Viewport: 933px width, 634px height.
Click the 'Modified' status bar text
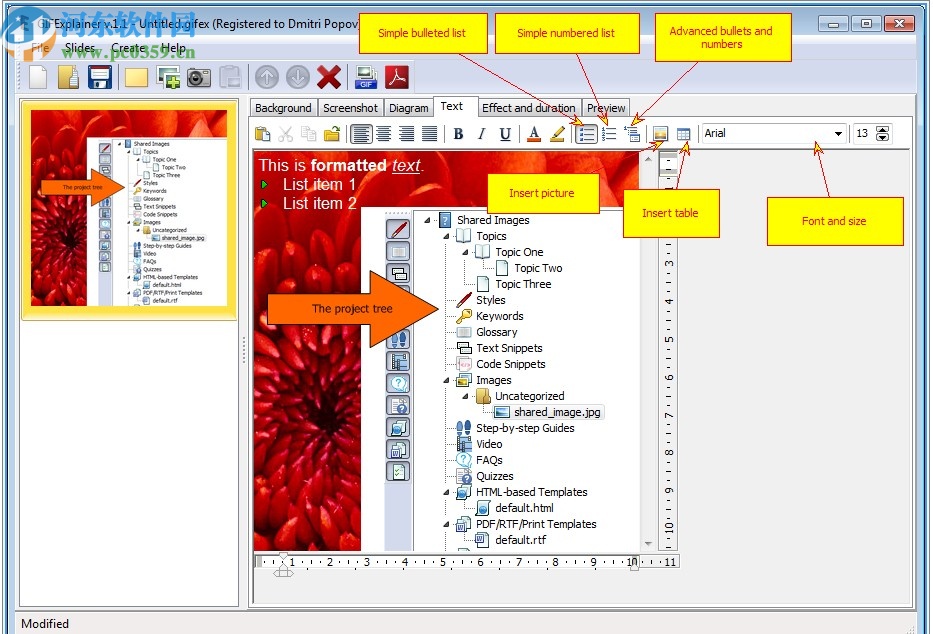click(x=45, y=623)
